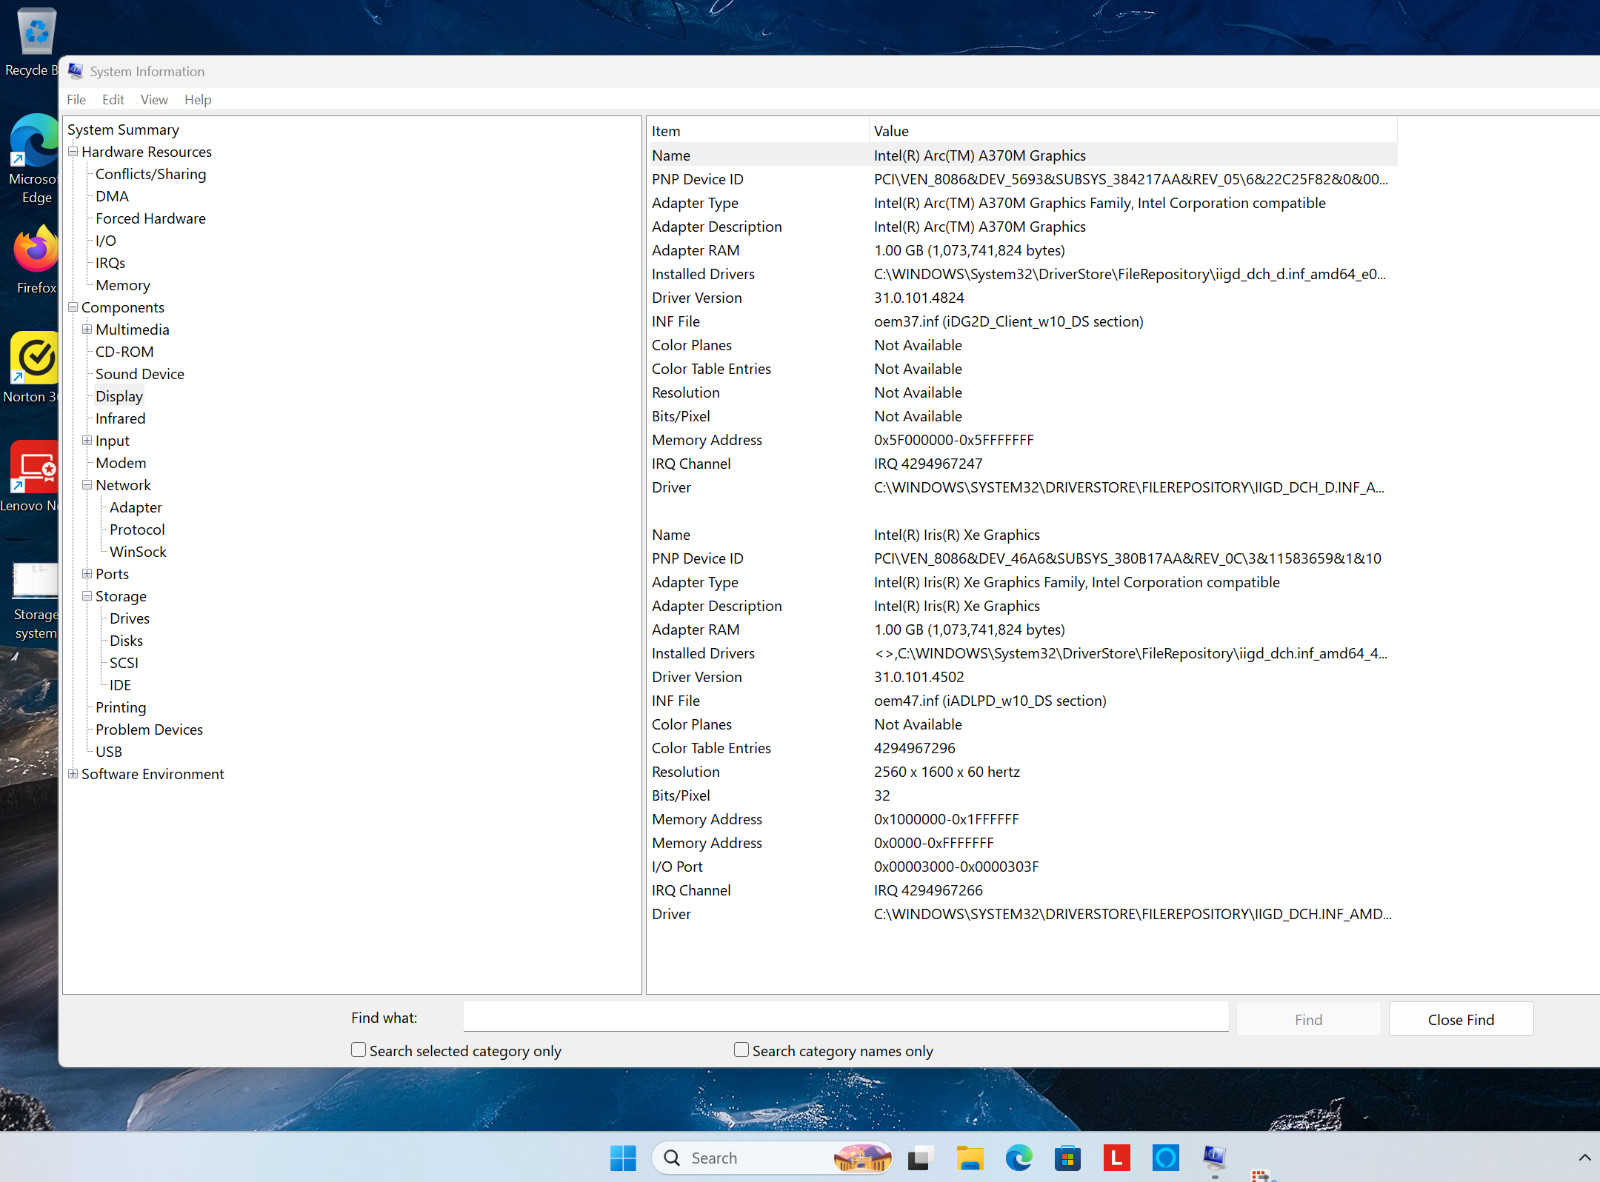The width and height of the screenshot is (1600, 1182).
Task: Collapse the Components tree node
Action: [73, 307]
